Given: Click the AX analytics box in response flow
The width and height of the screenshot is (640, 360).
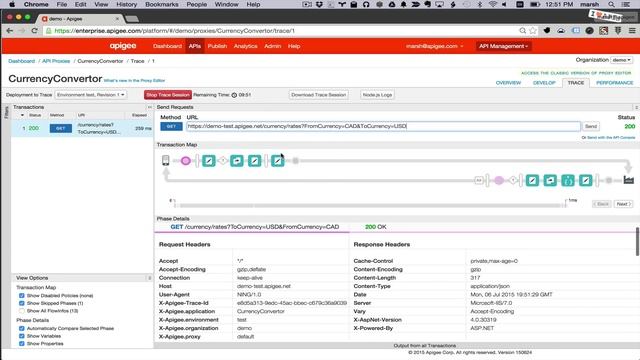Looking at the screenshot, I should (479, 180).
